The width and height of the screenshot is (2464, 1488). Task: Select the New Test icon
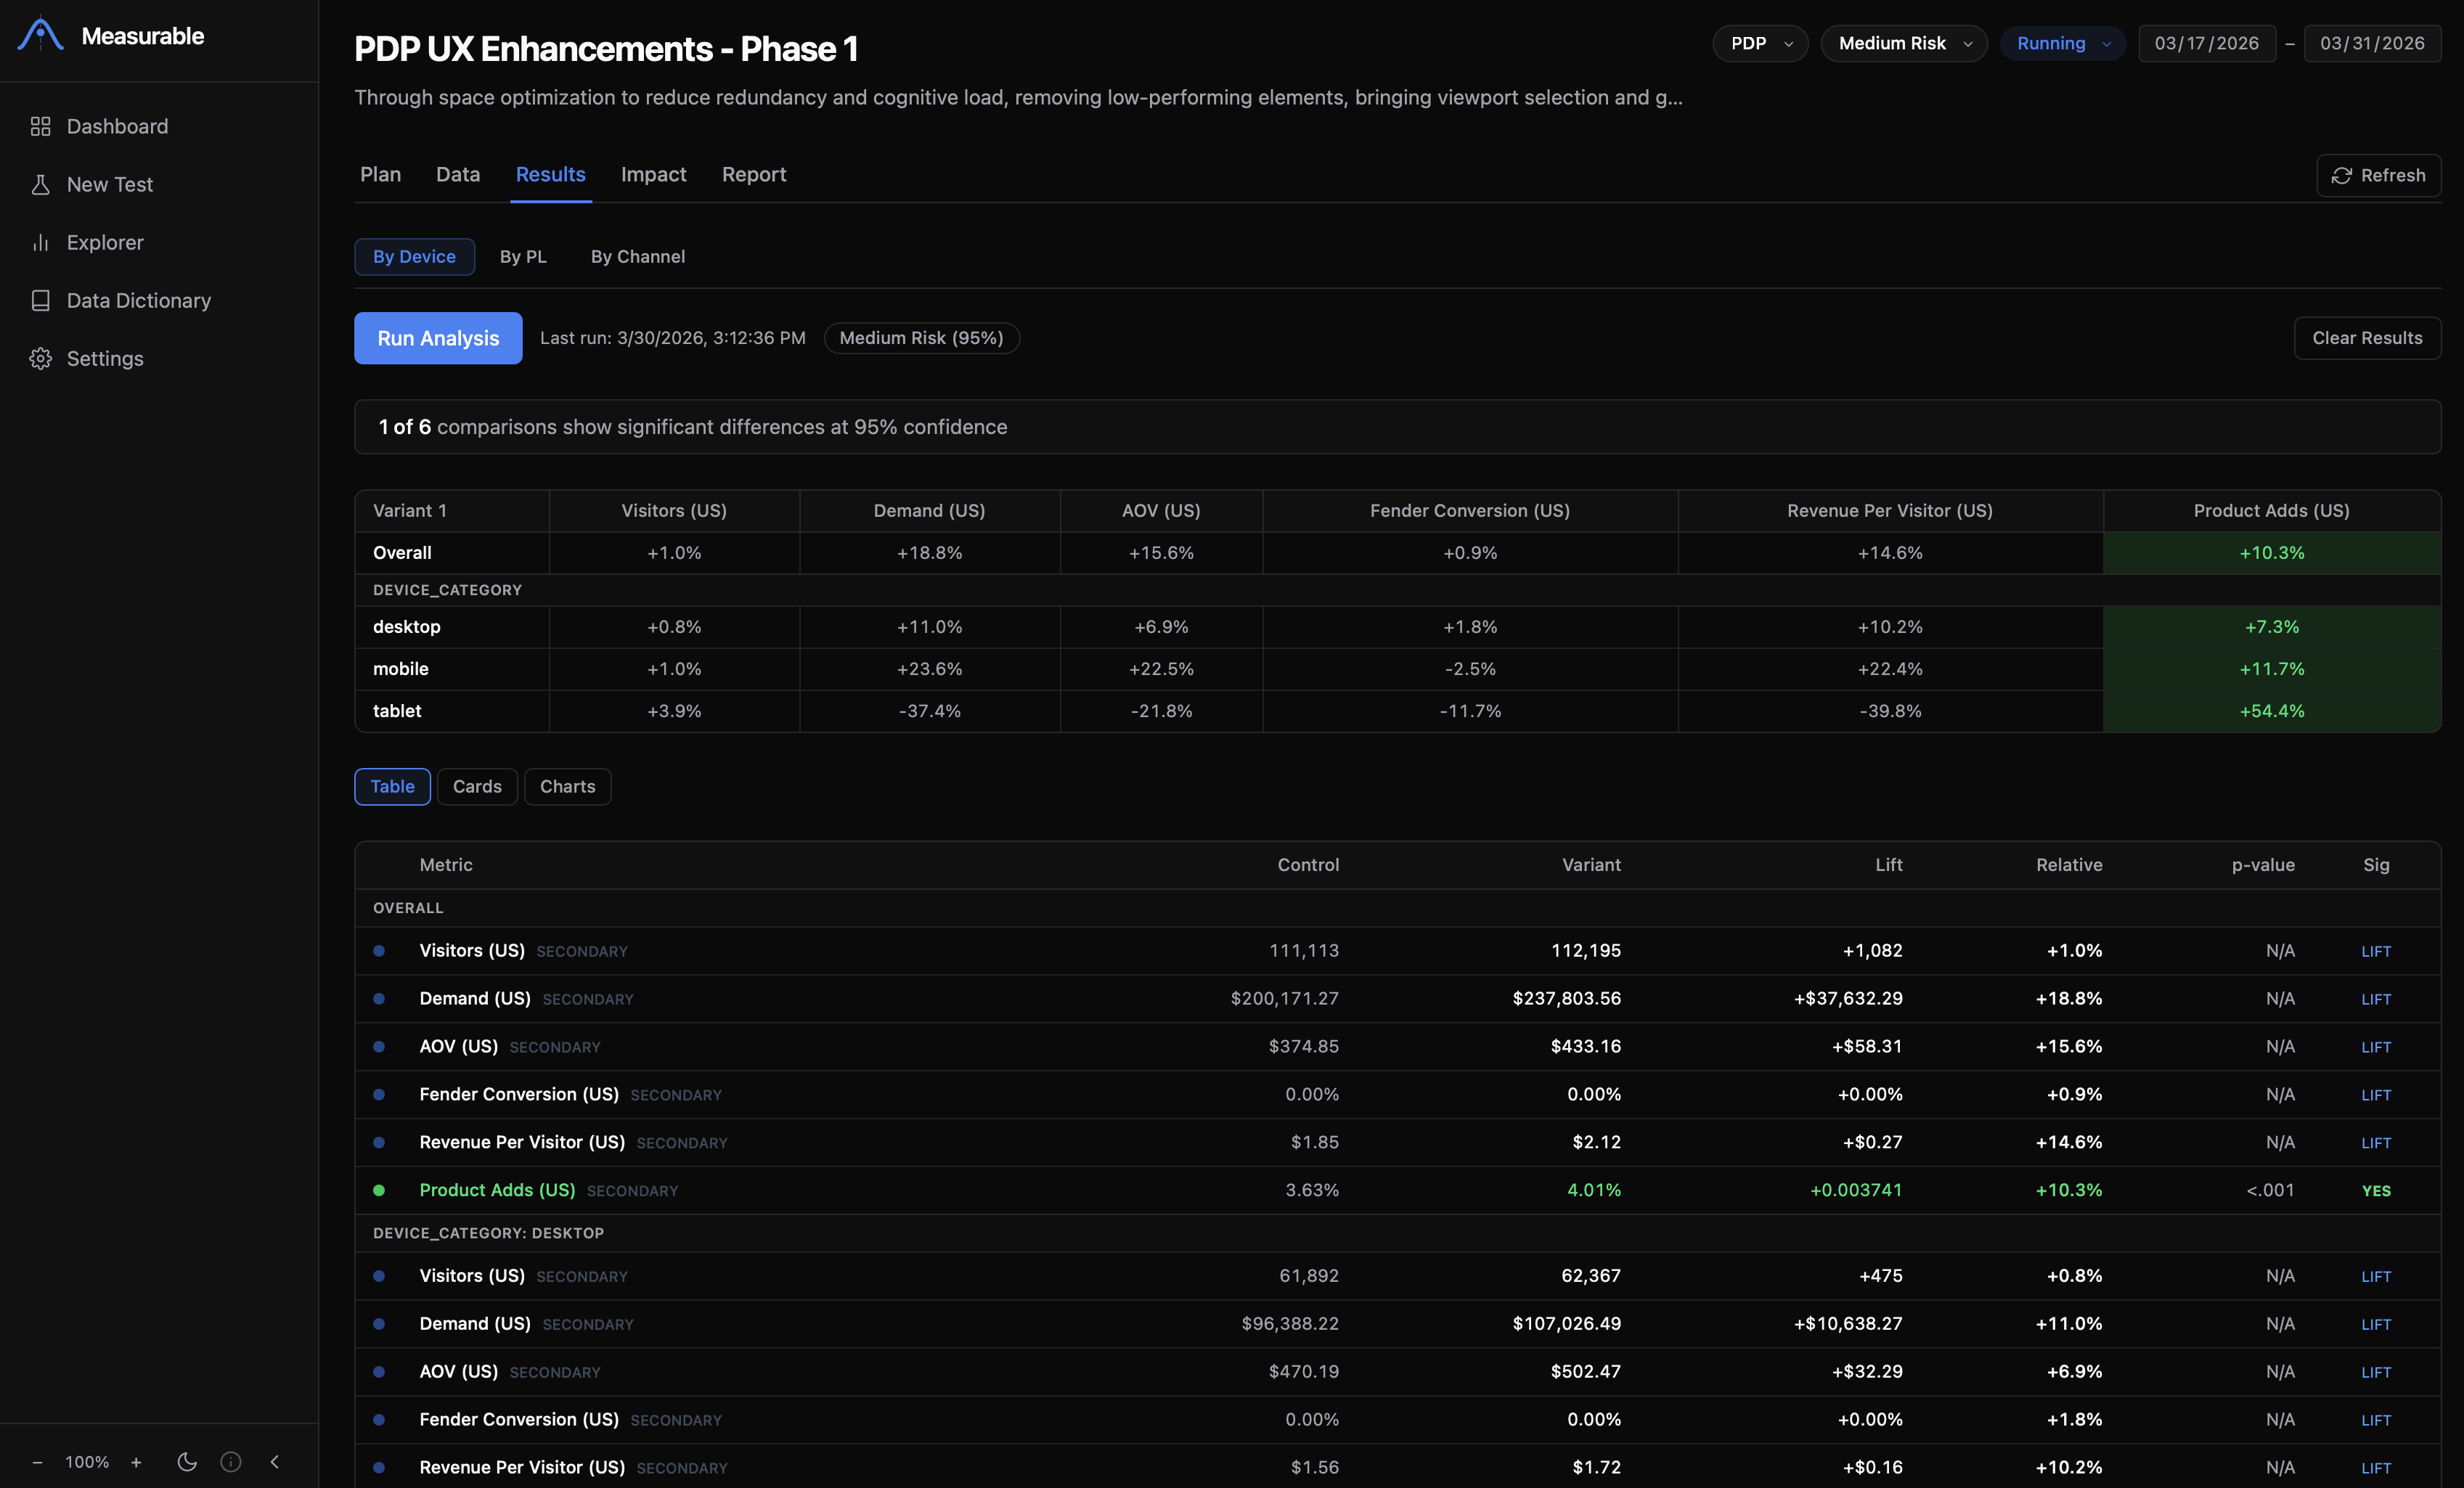tap(40, 184)
